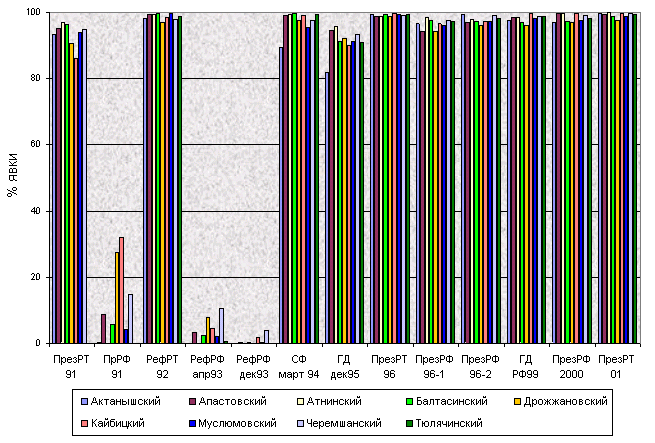
Task: Click the Актанышский bar in ГД дек95
Action: click(x=327, y=208)
